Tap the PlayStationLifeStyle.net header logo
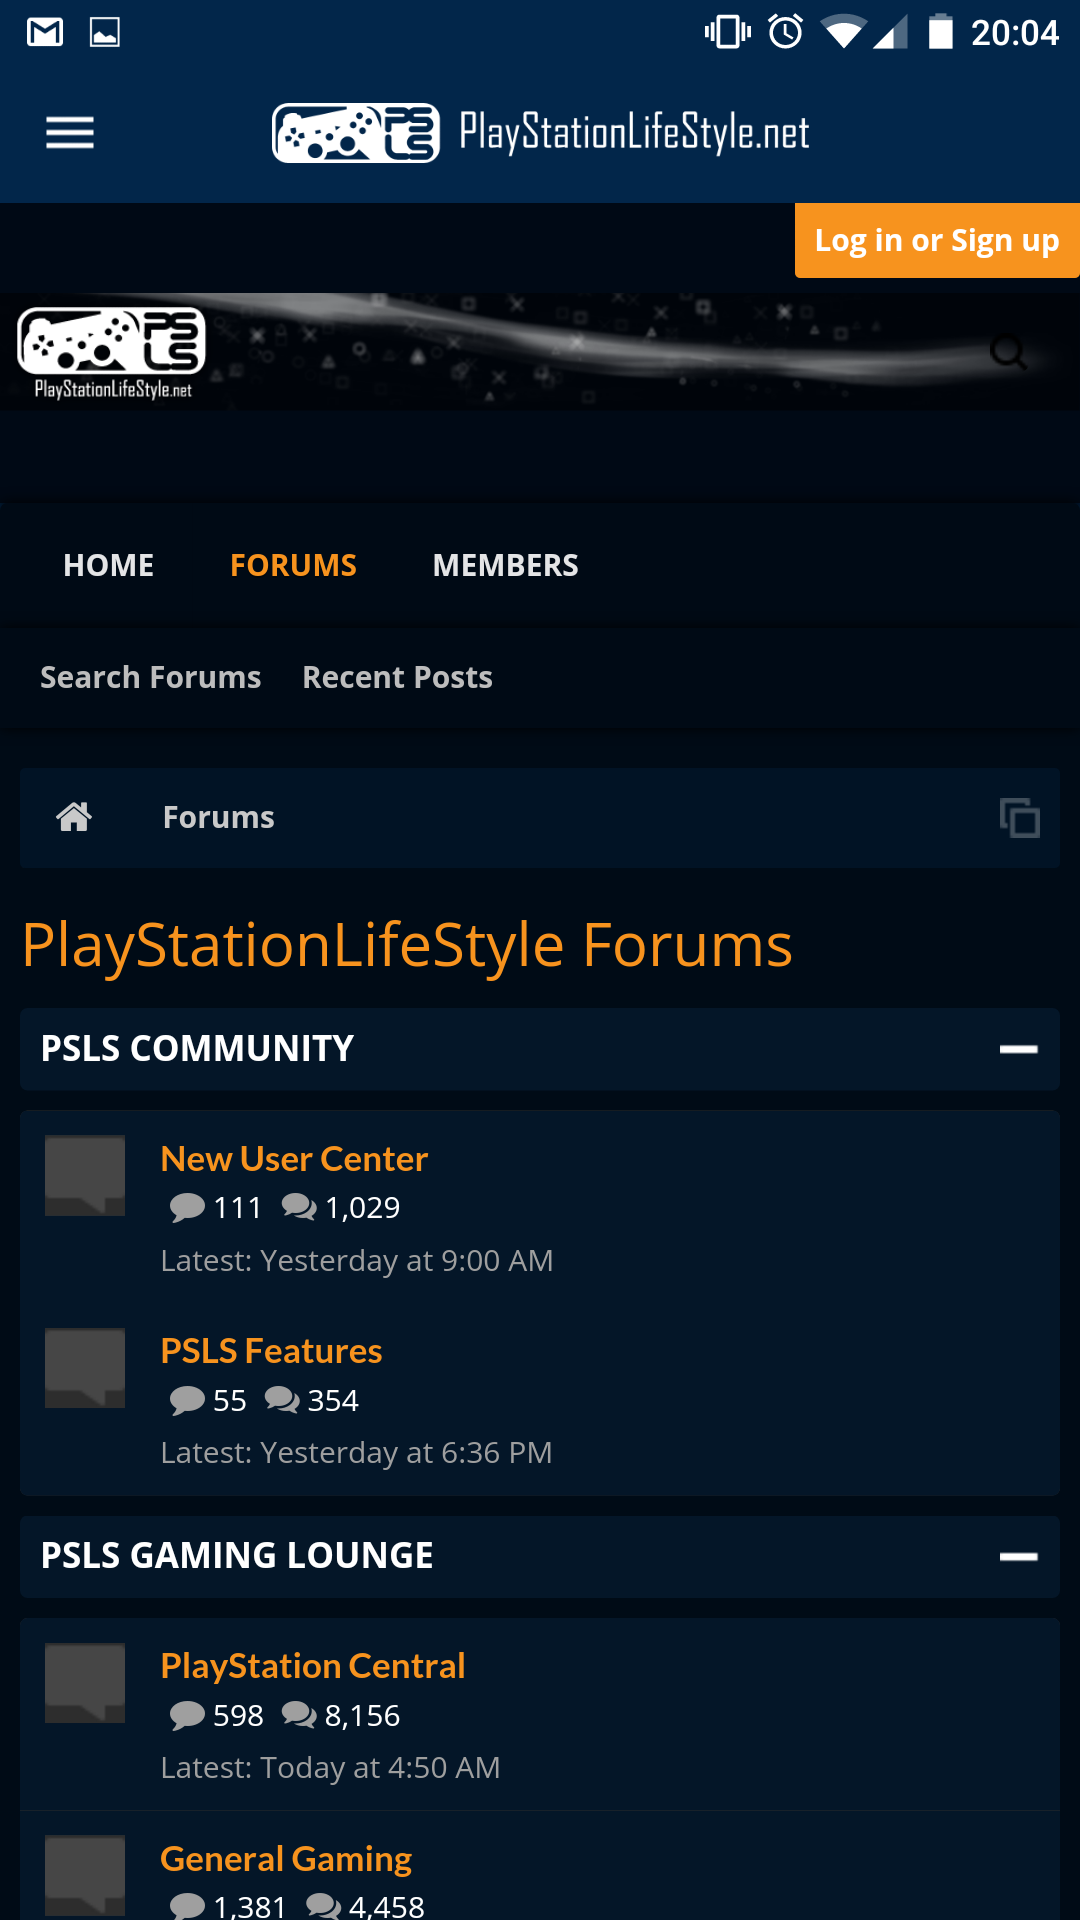The image size is (1080, 1920). click(542, 132)
